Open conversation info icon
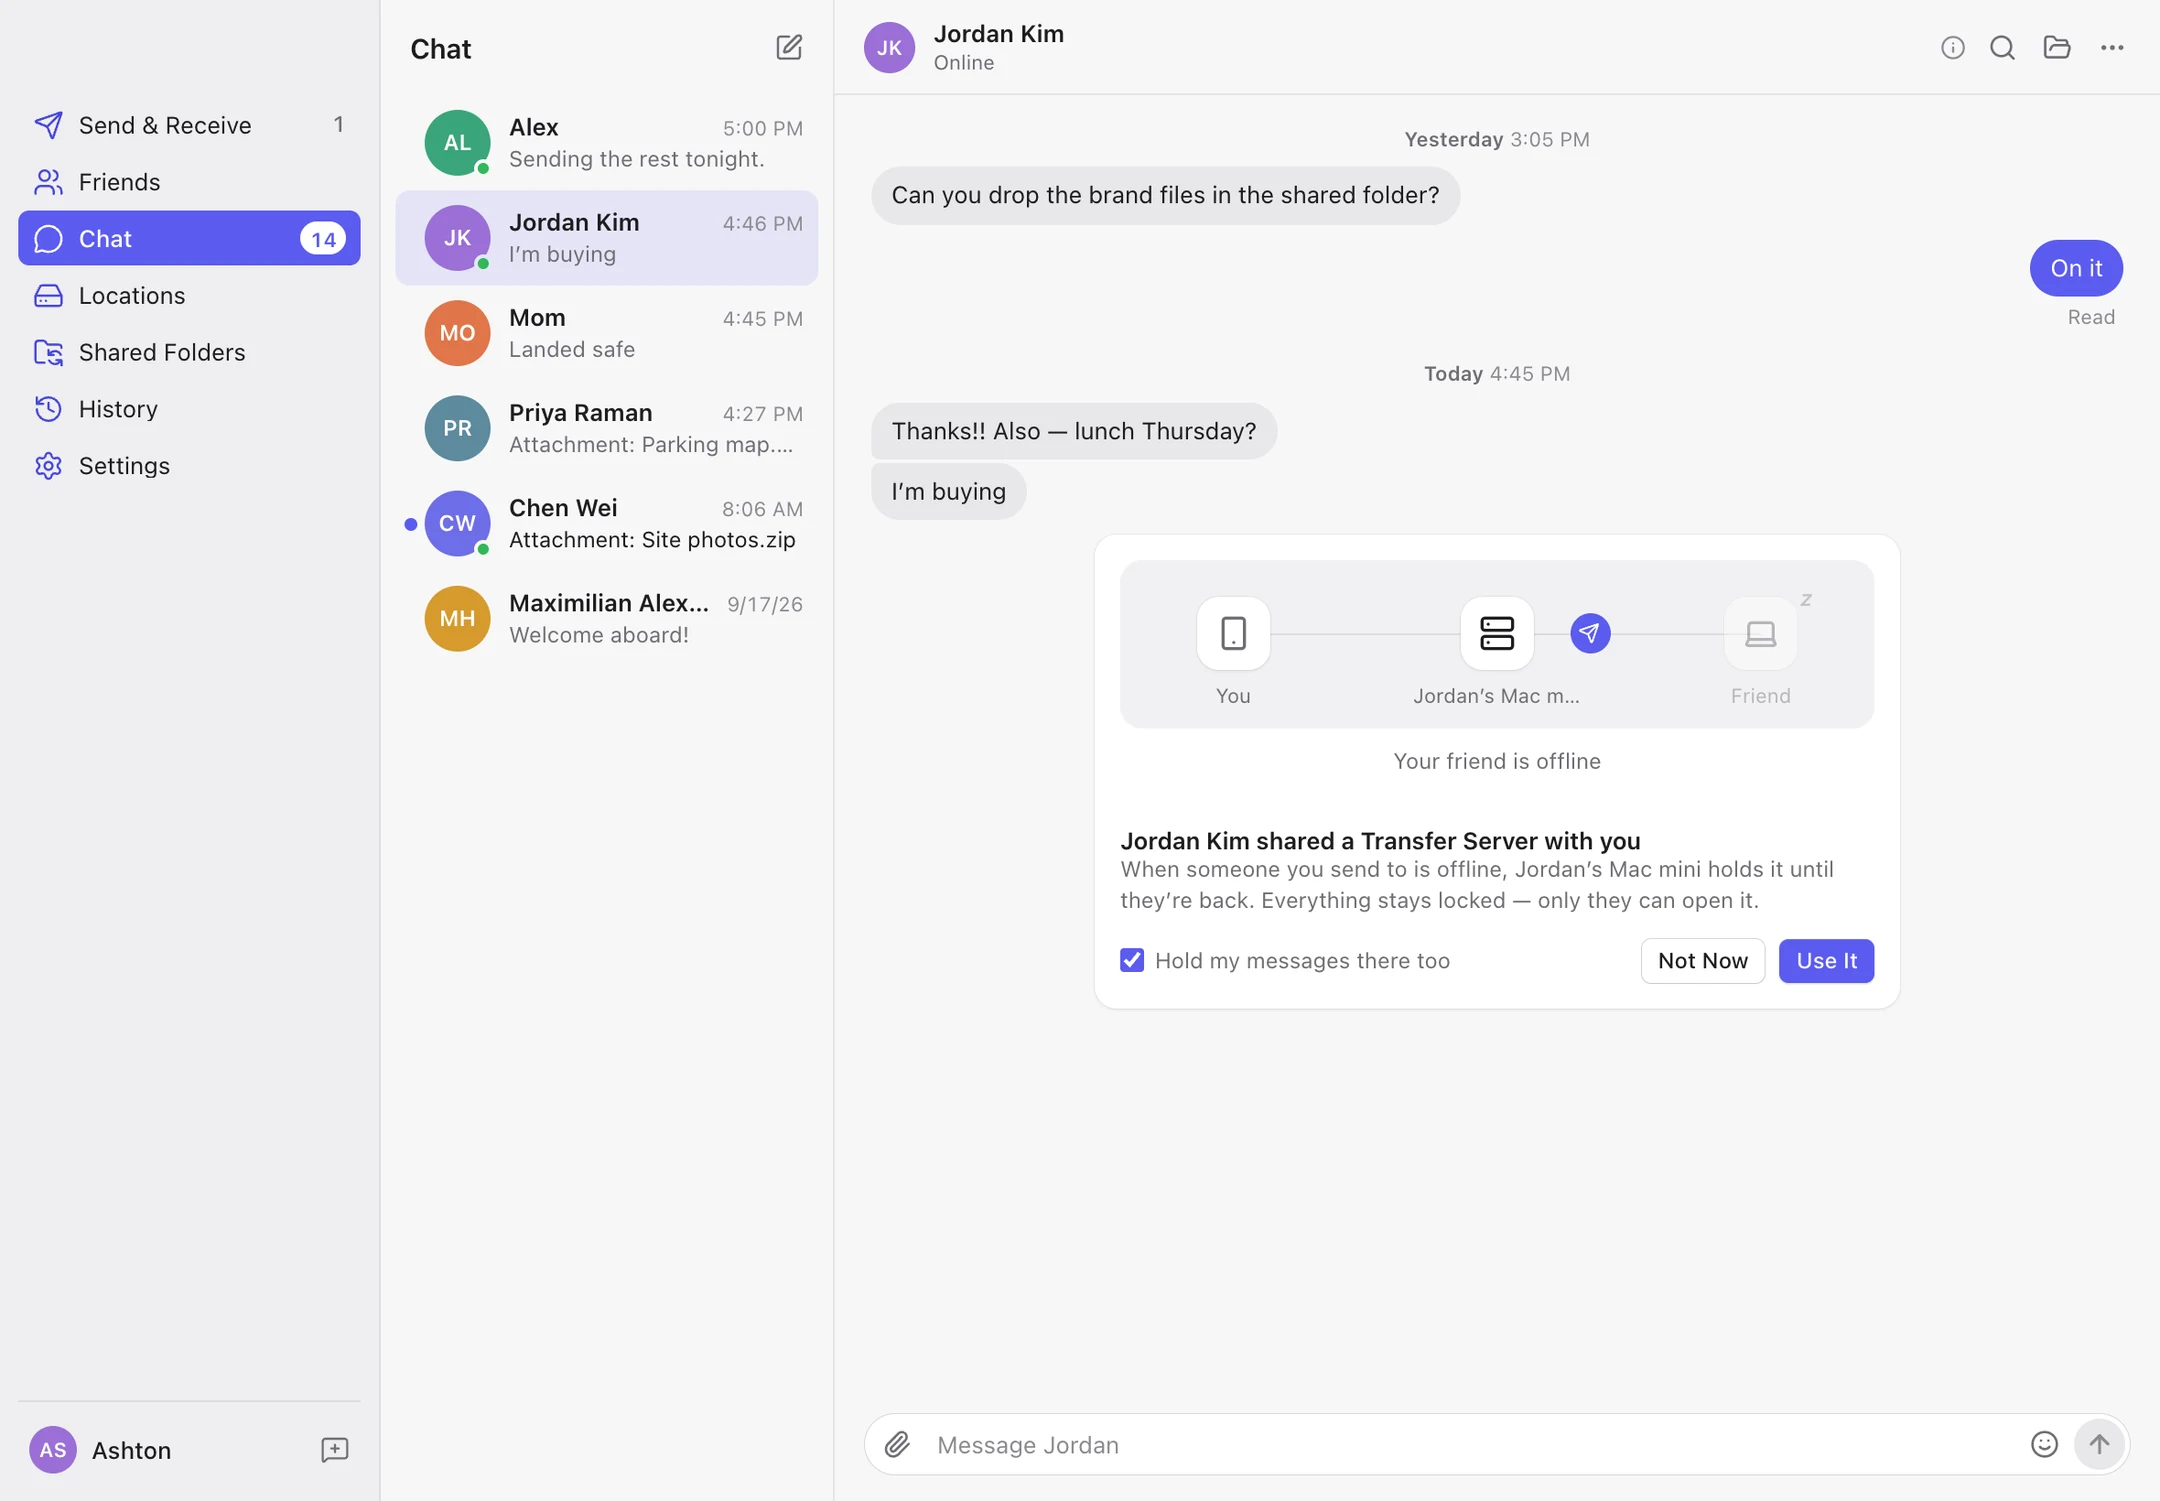This screenshot has height=1501, width=2160. pos(1952,47)
